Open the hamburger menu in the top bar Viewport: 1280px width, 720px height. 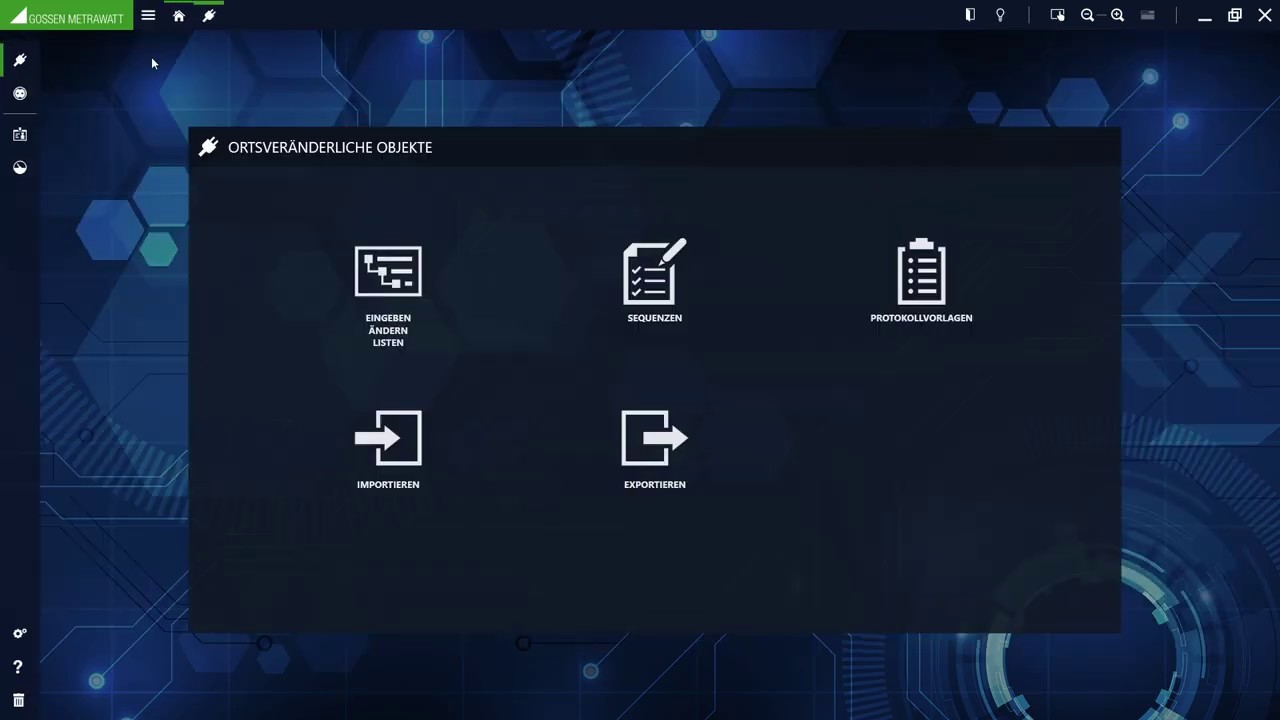point(148,15)
